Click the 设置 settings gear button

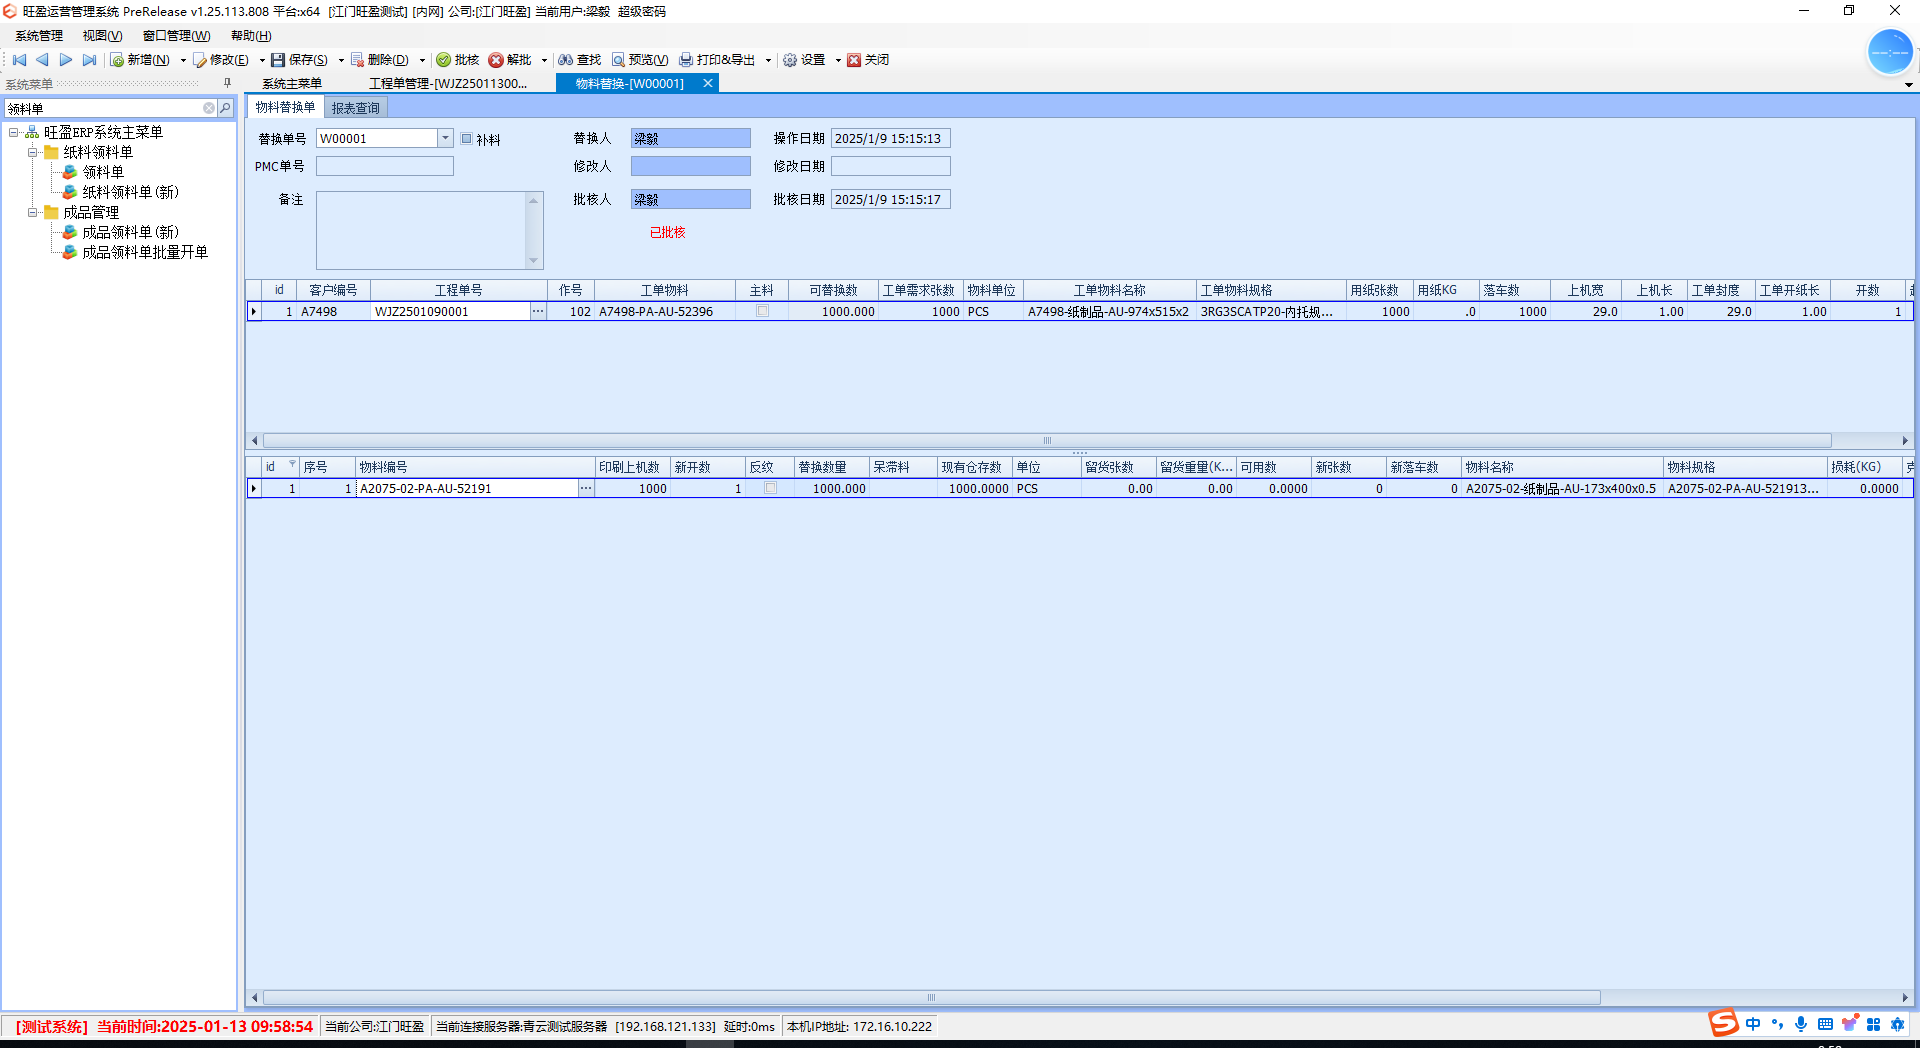click(x=804, y=60)
